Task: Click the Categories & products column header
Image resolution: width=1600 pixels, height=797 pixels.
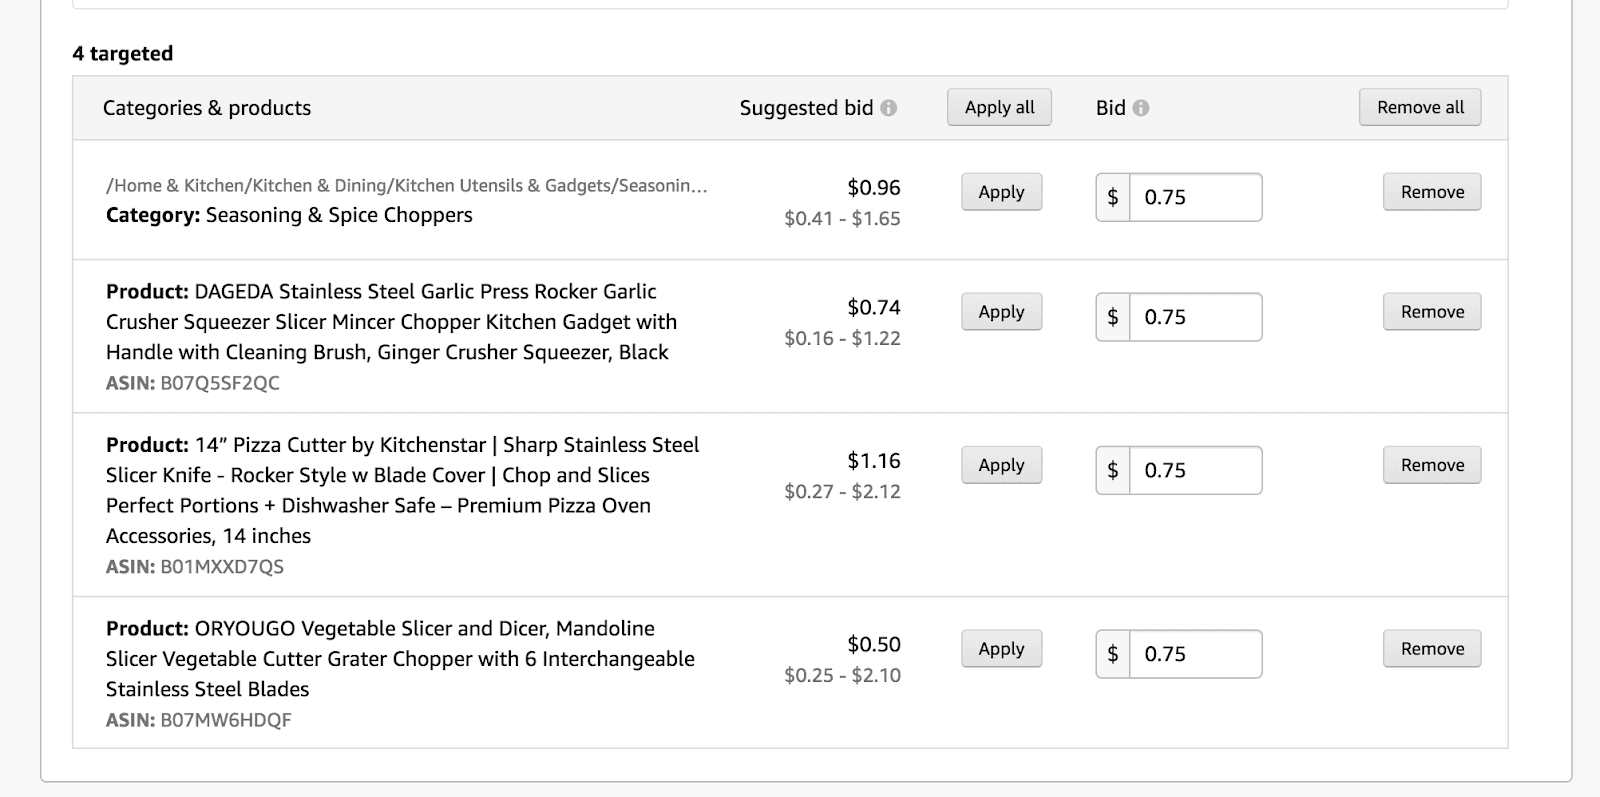Action: tap(208, 107)
